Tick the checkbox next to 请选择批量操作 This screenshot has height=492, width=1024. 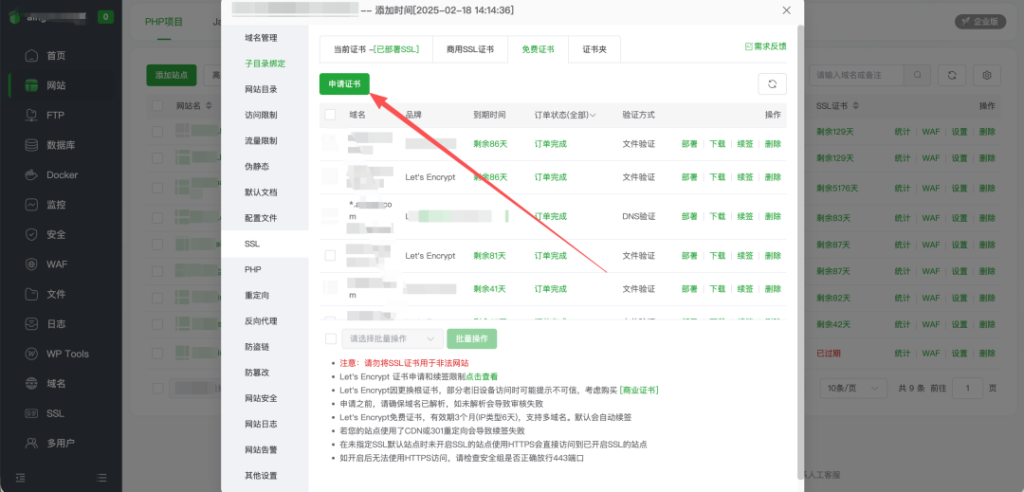pyautogui.click(x=330, y=338)
